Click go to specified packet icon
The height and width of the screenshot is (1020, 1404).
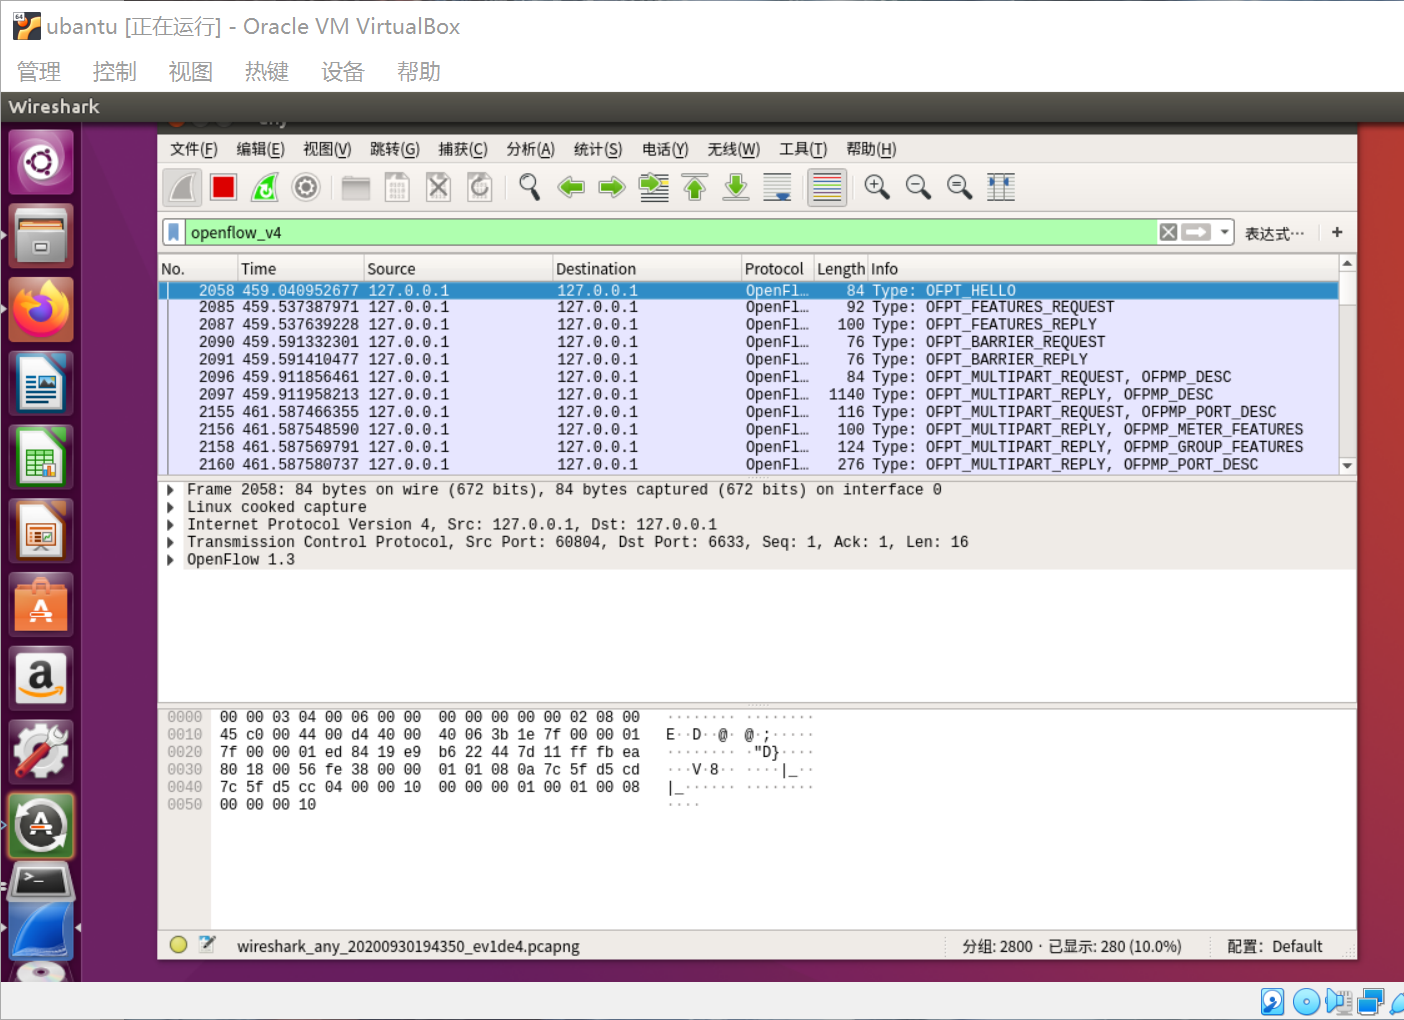coord(654,187)
